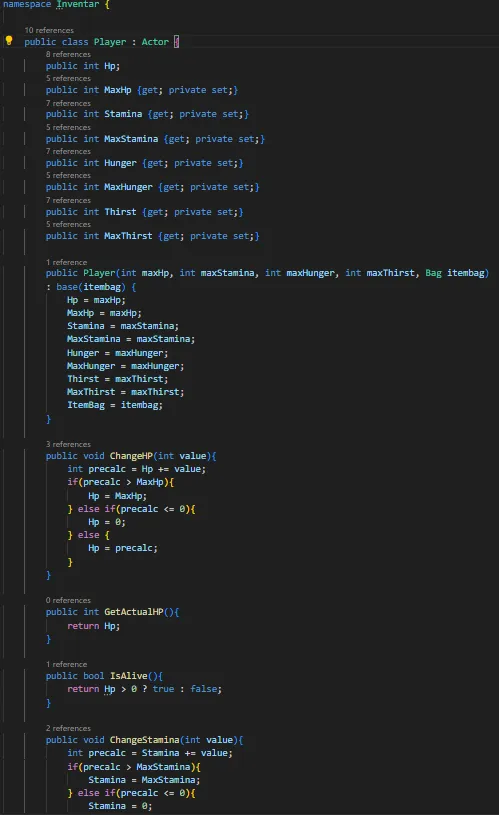Click the 'return Hp;' statement
This screenshot has width=499, height=815.
coord(94,626)
